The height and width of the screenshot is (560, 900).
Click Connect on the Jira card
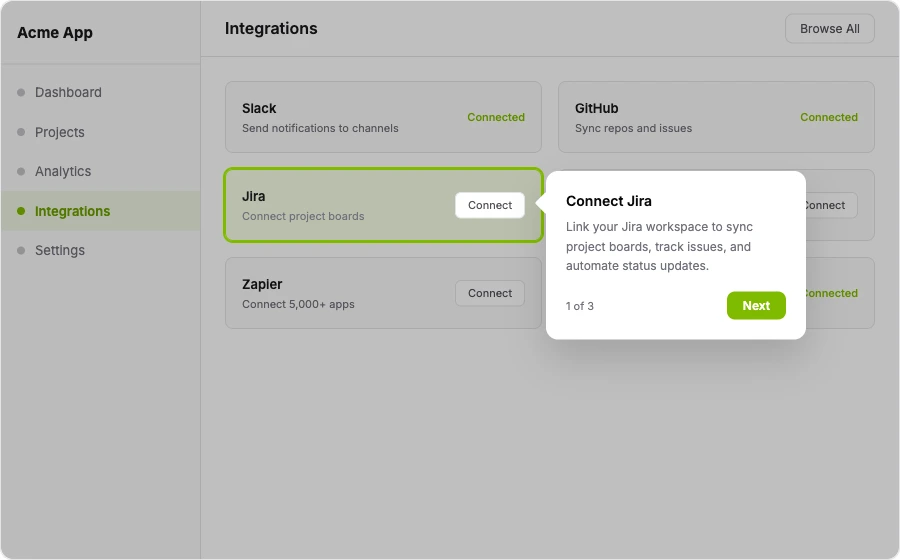pos(490,205)
